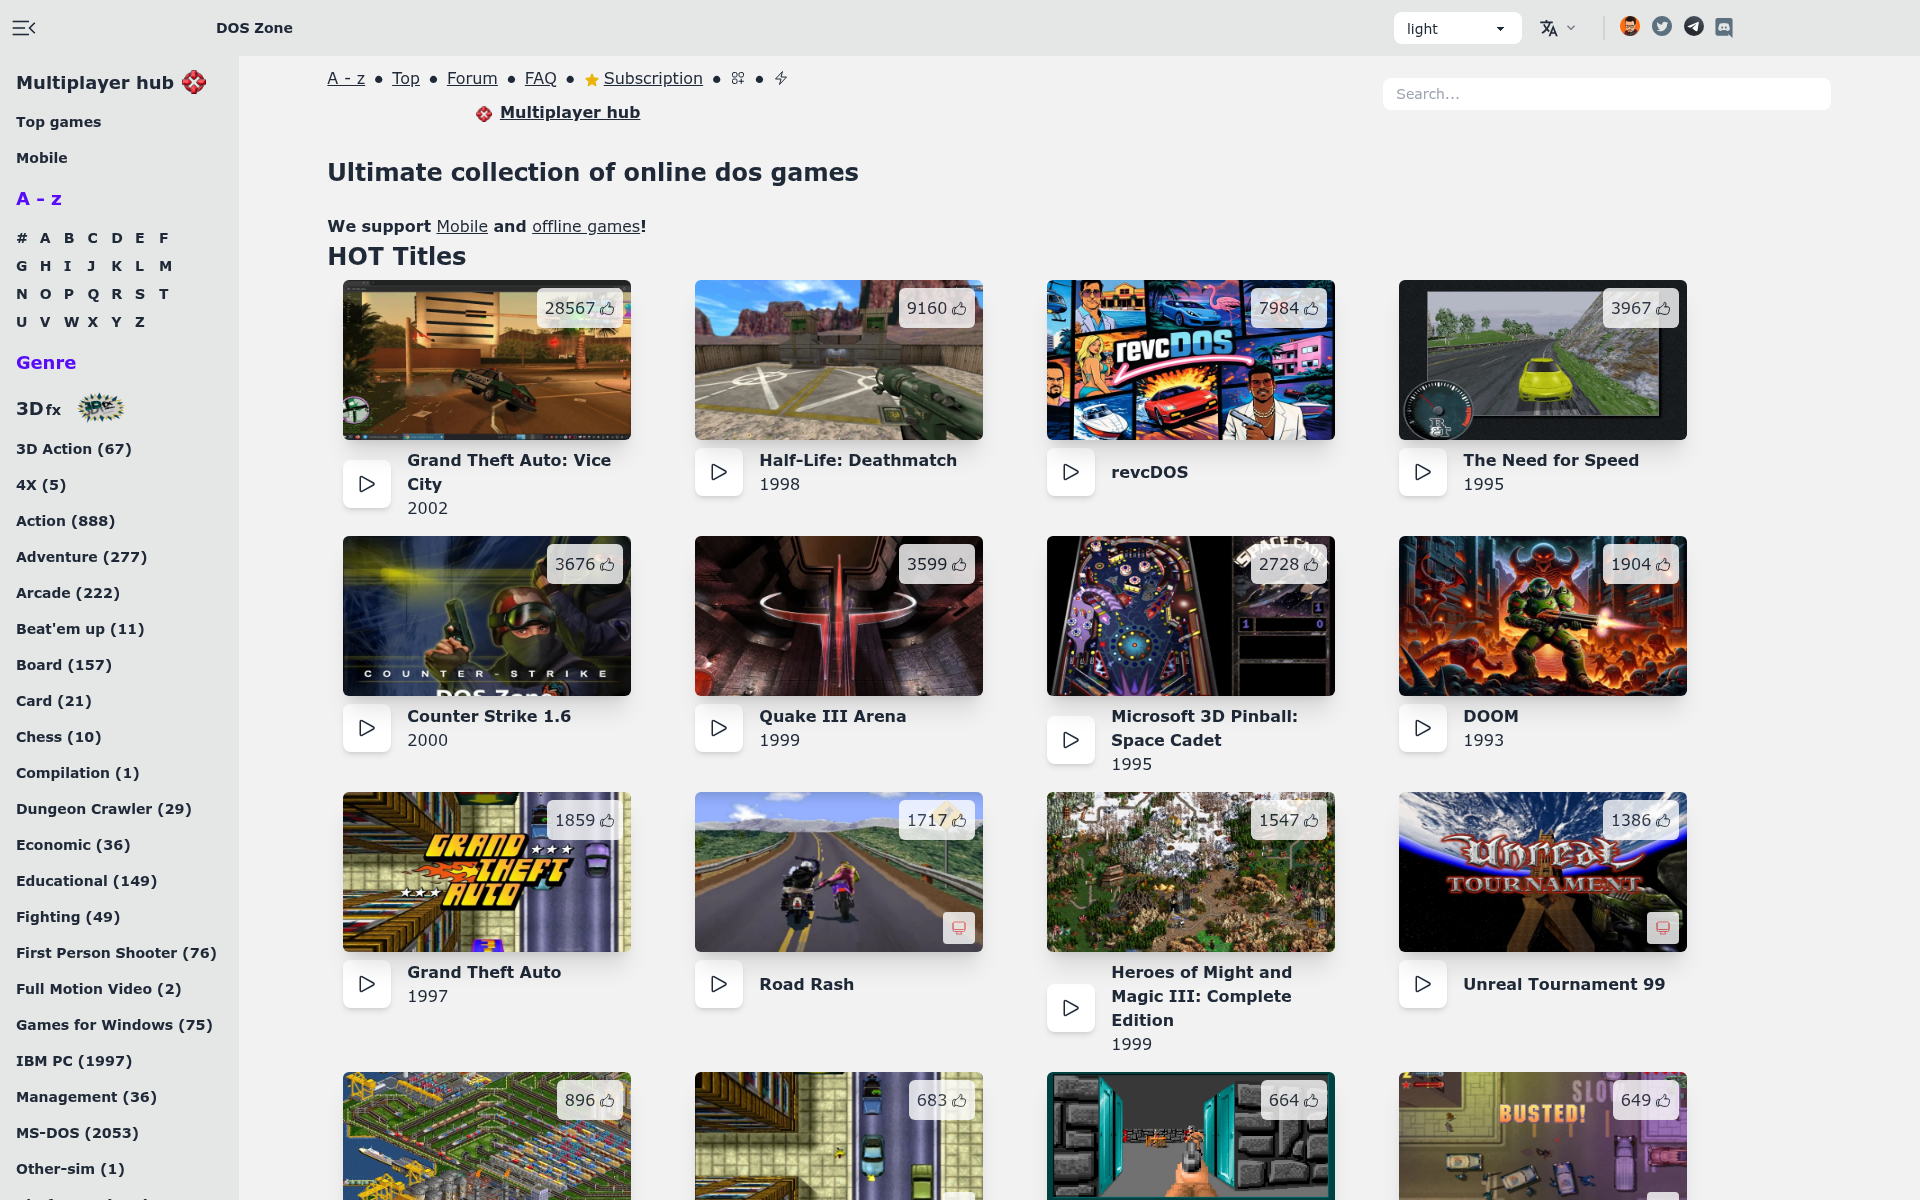Play Unreal Tournament 99
Screen dimensions: 1920x1200
(1423, 984)
